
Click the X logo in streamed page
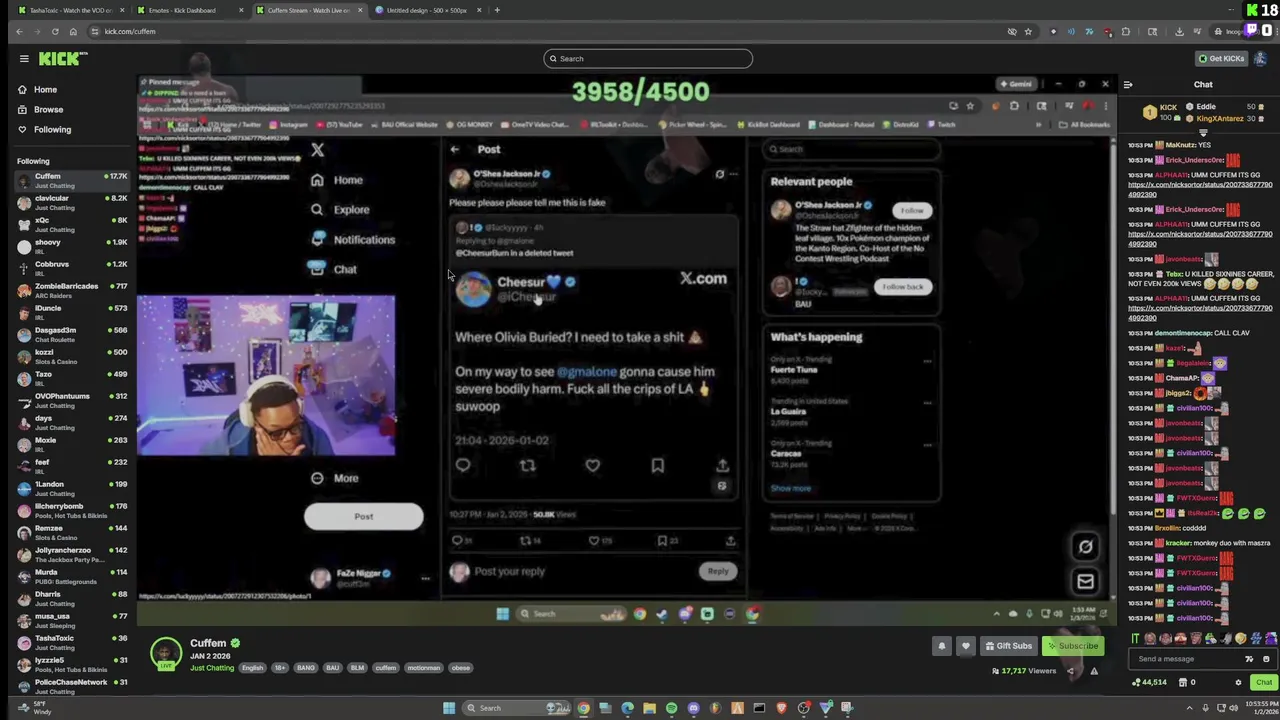pyautogui.click(x=318, y=150)
